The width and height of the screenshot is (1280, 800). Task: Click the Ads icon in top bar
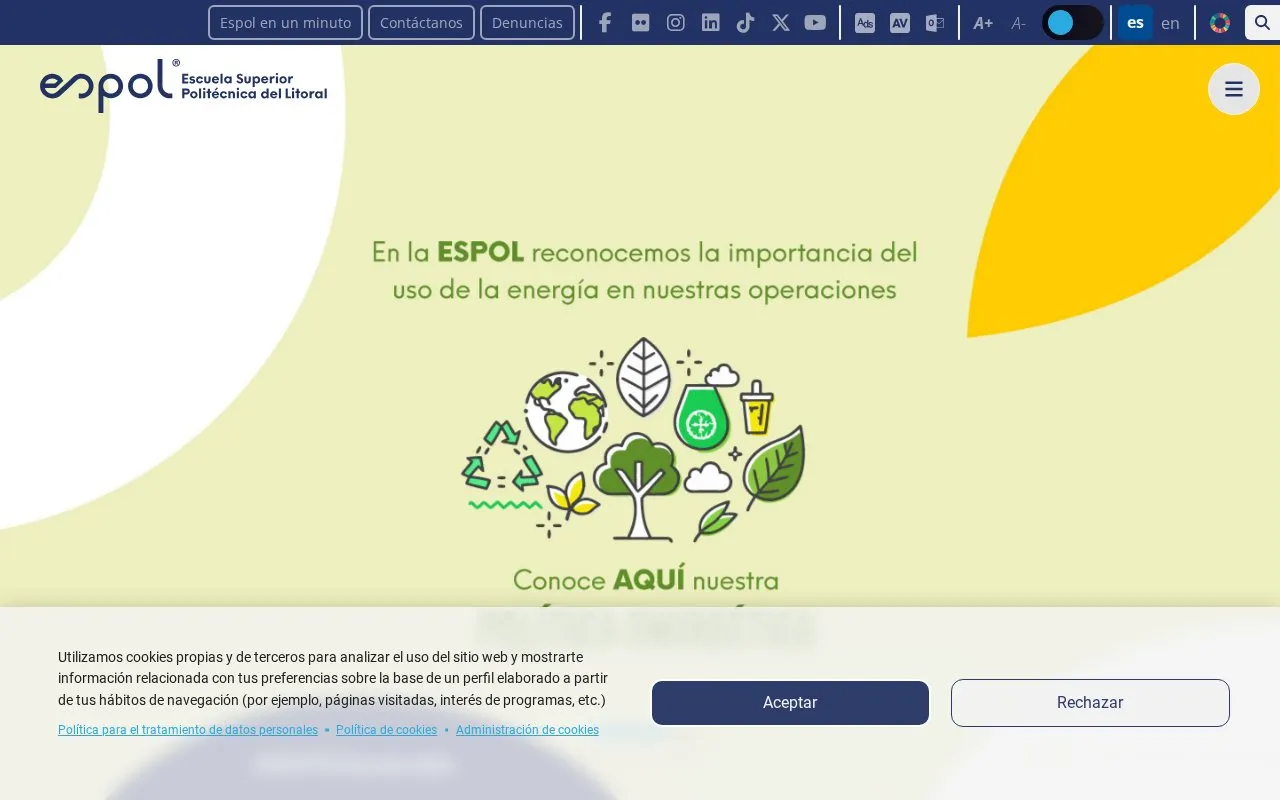pos(865,22)
